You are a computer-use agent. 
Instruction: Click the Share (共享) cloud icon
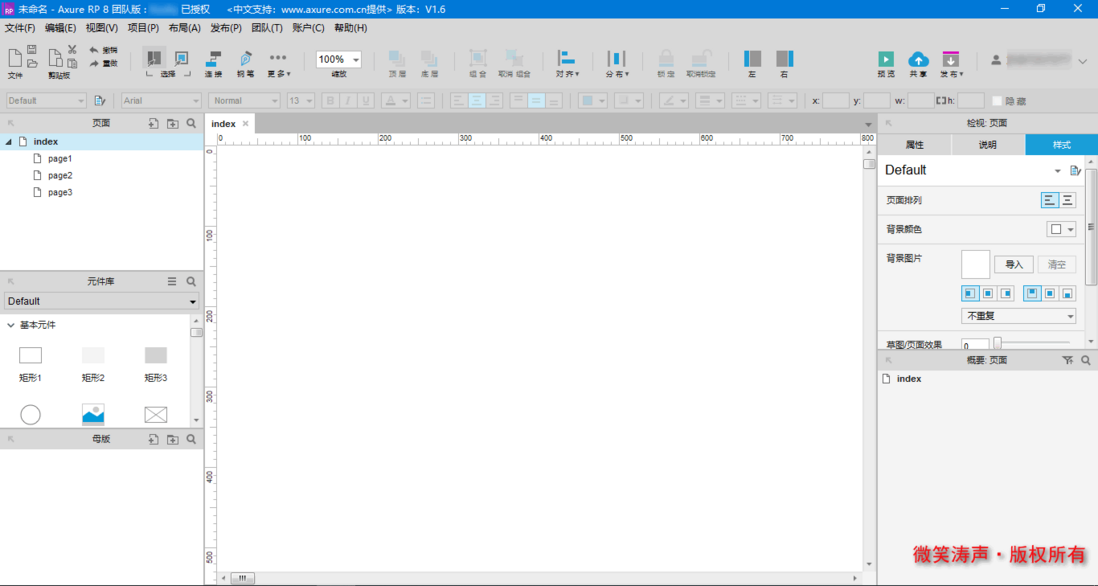click(918, 60)
